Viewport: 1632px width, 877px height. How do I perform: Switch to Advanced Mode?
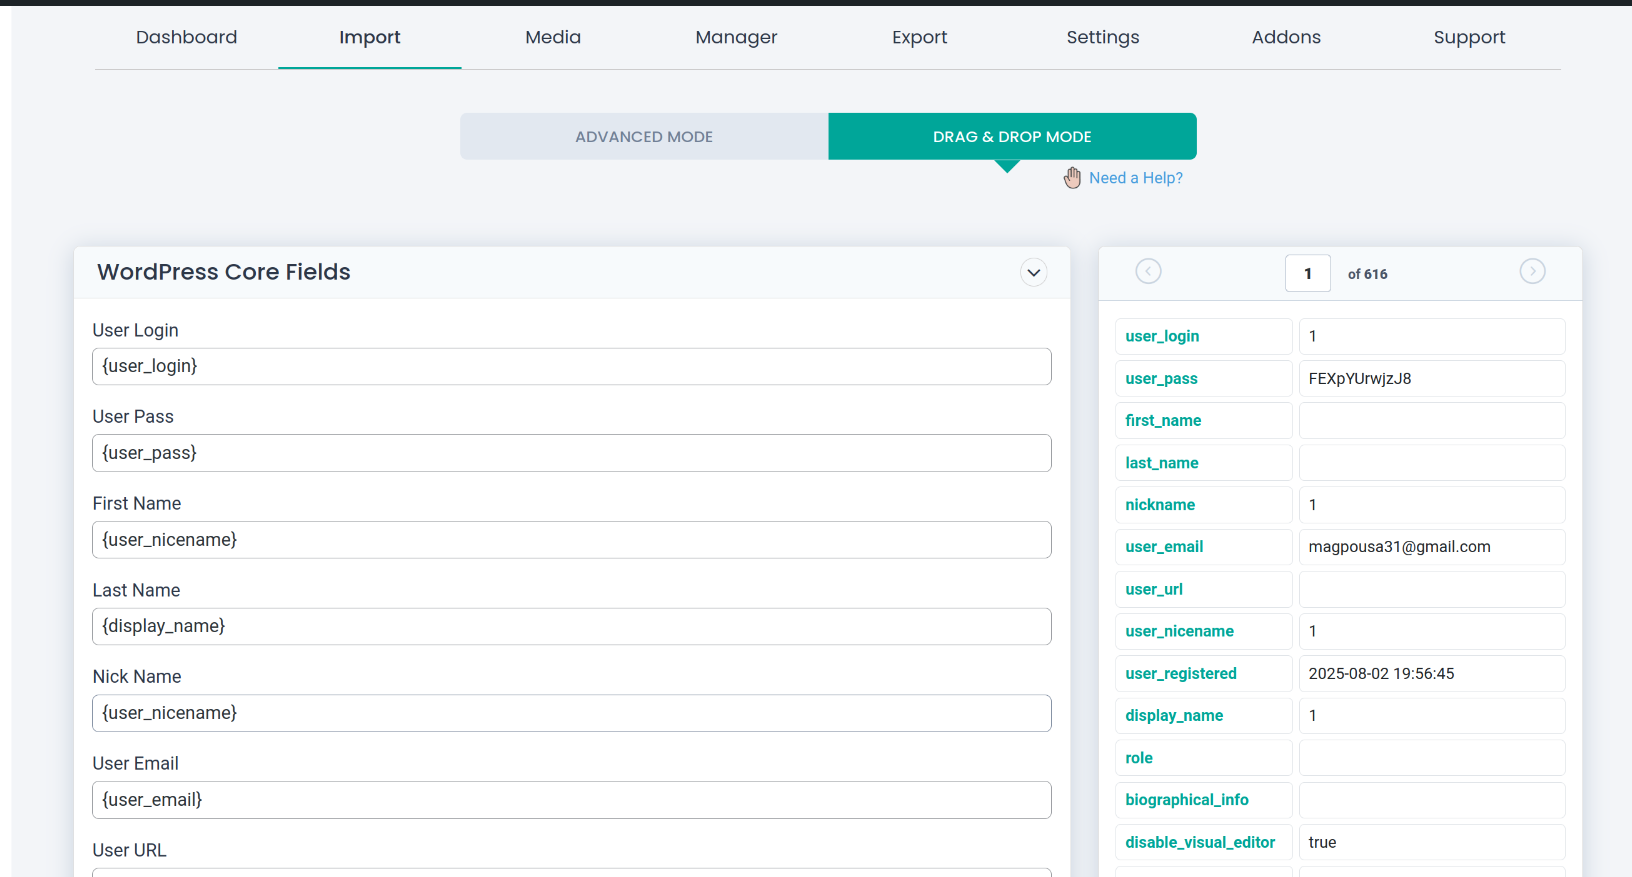644,137
